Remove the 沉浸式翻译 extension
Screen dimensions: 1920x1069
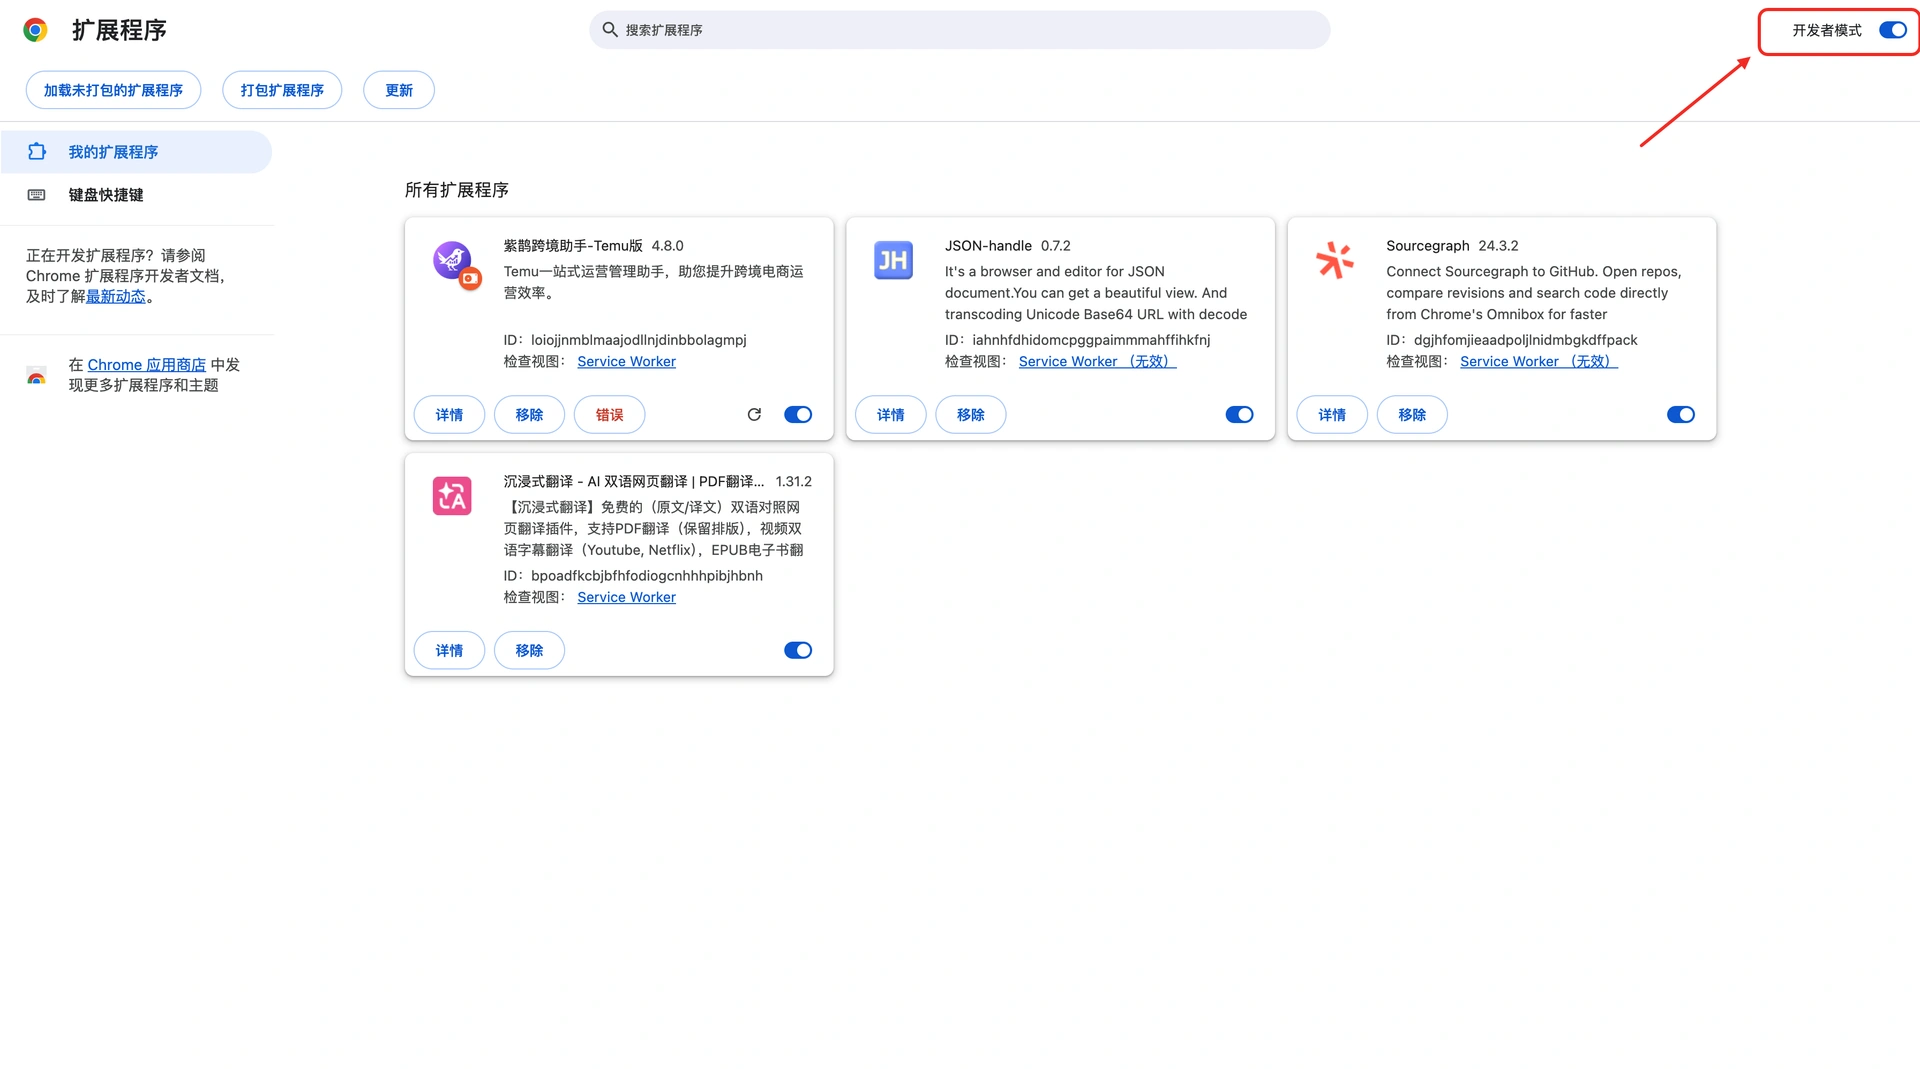(529, 651)
